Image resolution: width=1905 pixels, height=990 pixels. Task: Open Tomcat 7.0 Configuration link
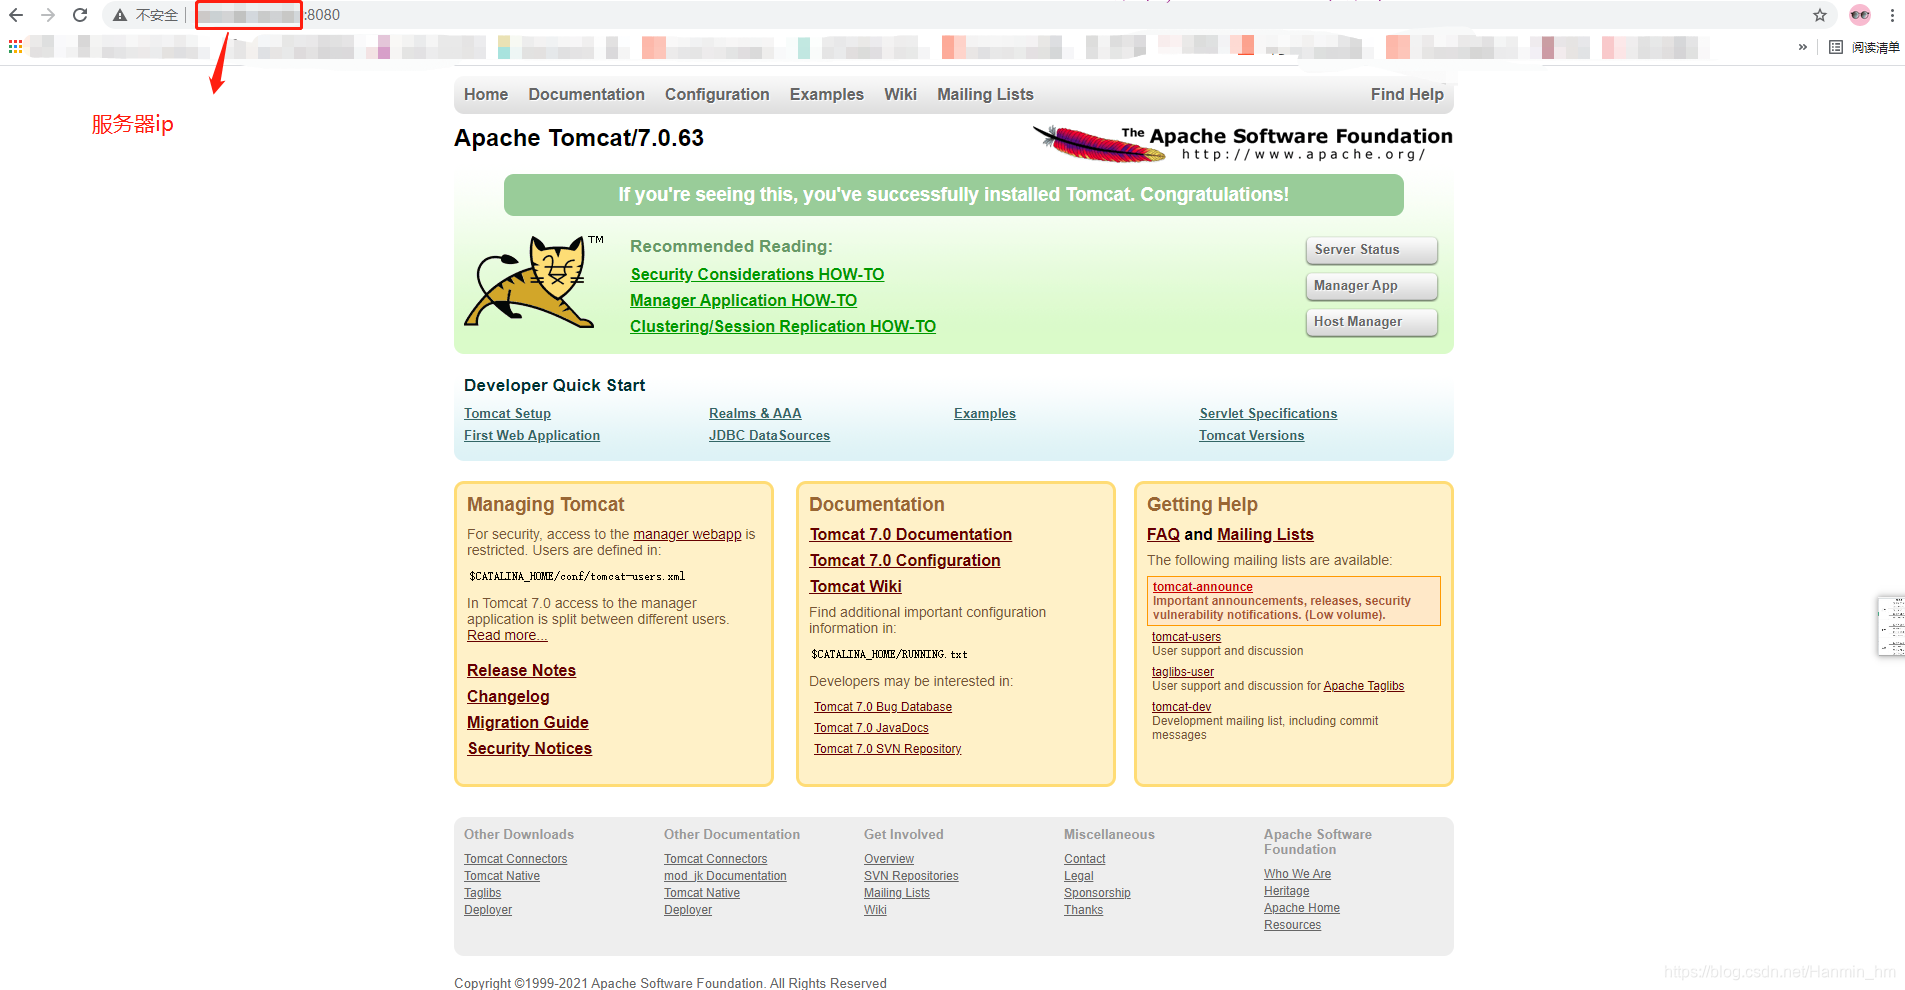[905, 560]
